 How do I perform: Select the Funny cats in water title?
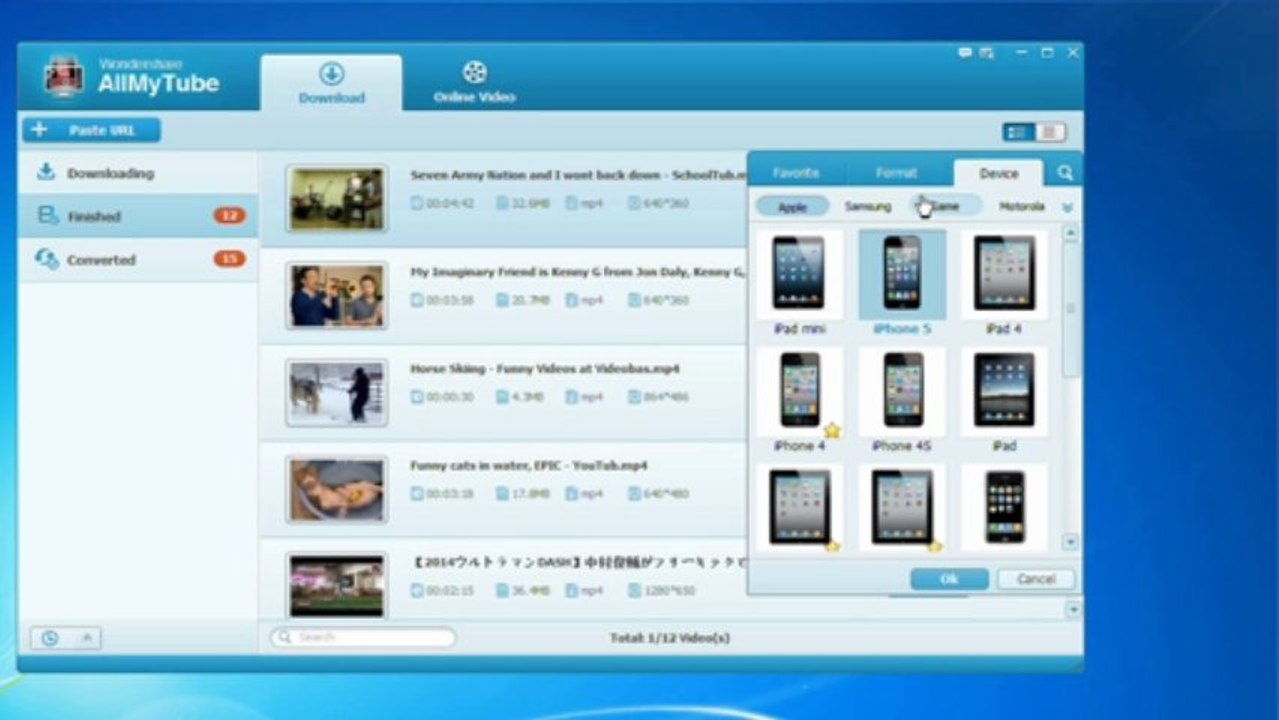(528, 466)
